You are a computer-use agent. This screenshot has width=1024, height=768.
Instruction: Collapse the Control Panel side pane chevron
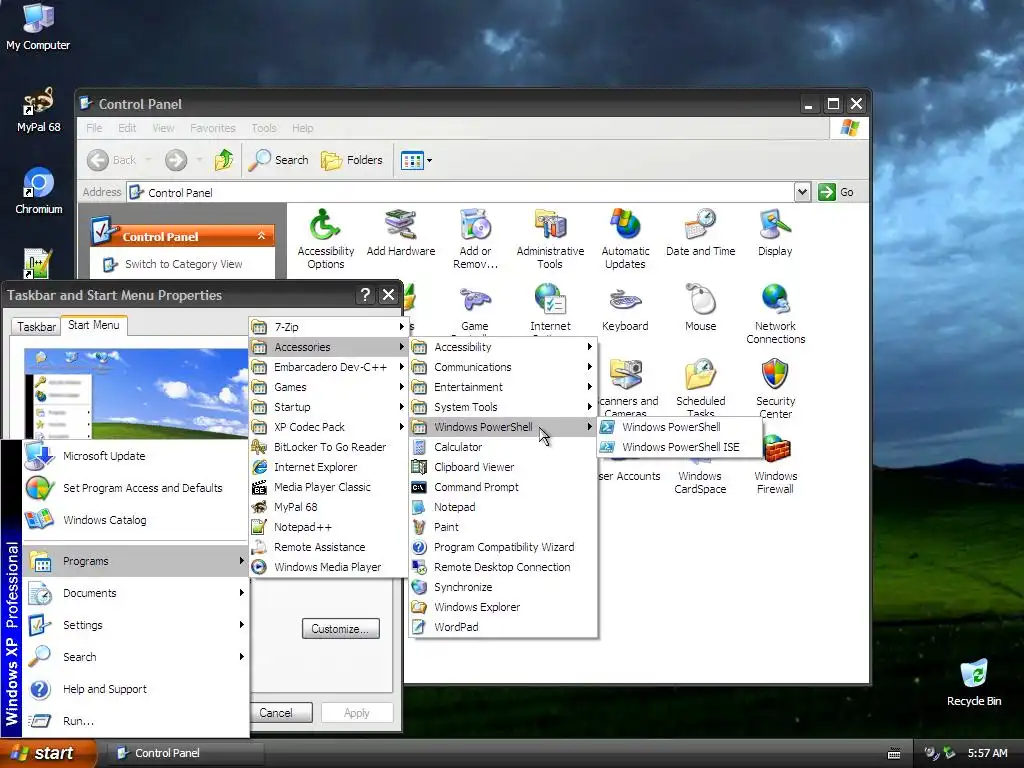[261, 236]
